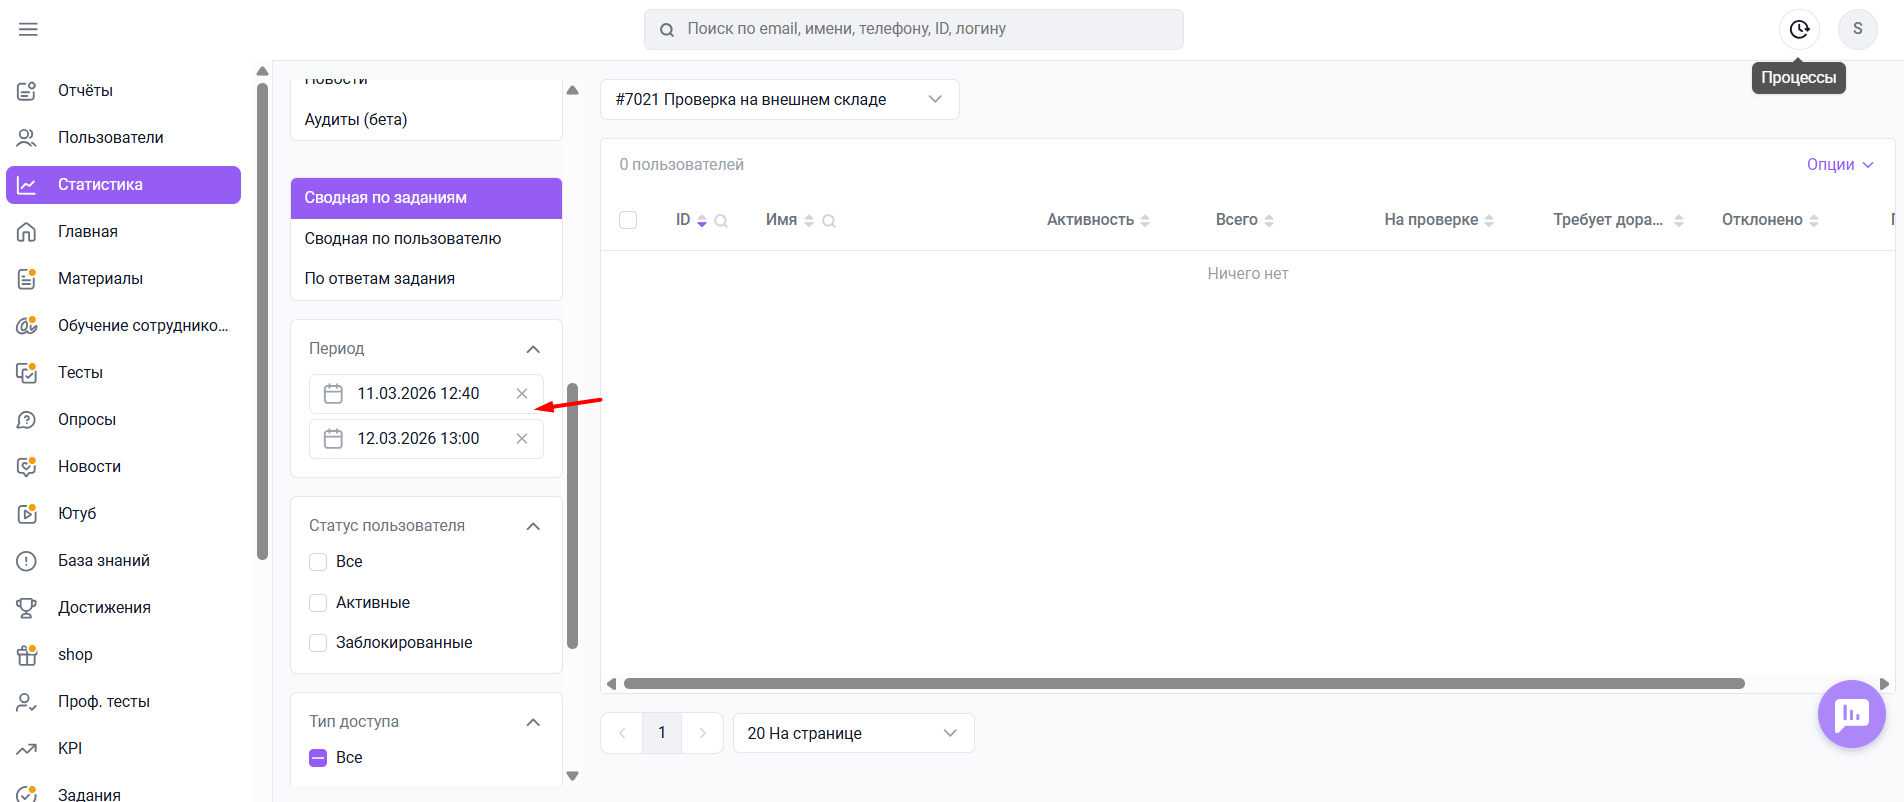Click the search icon in ID column
The height and width of the screenshot is (802, 1904).
[x=721, y=221]
